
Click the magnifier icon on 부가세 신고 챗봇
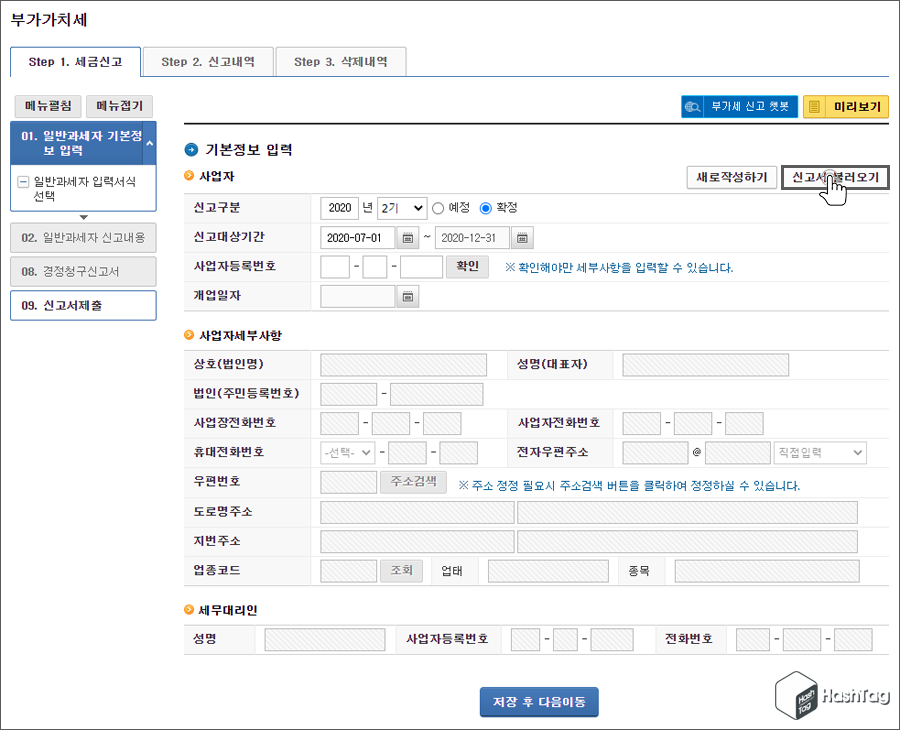click(693, 106)
